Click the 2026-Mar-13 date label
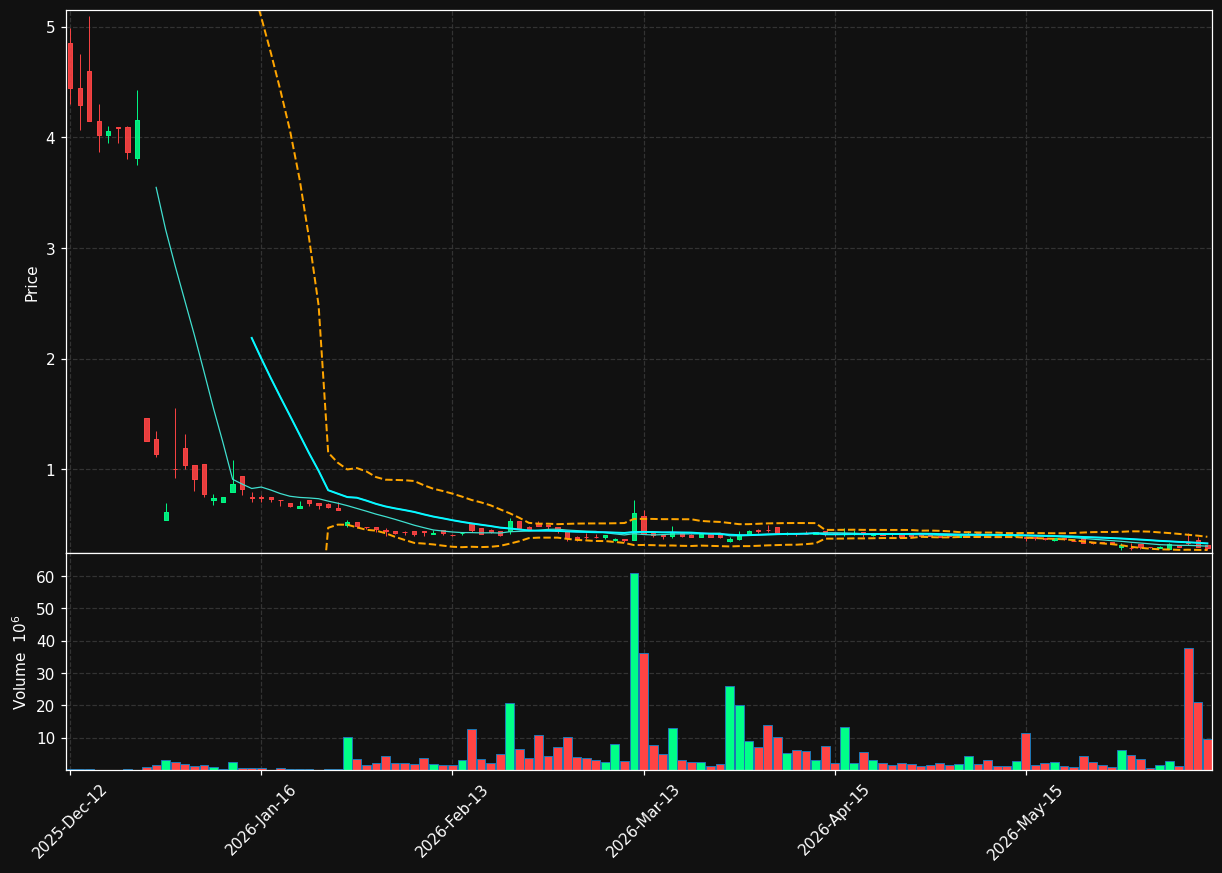 pyautogui.click(x=643, y=821)
